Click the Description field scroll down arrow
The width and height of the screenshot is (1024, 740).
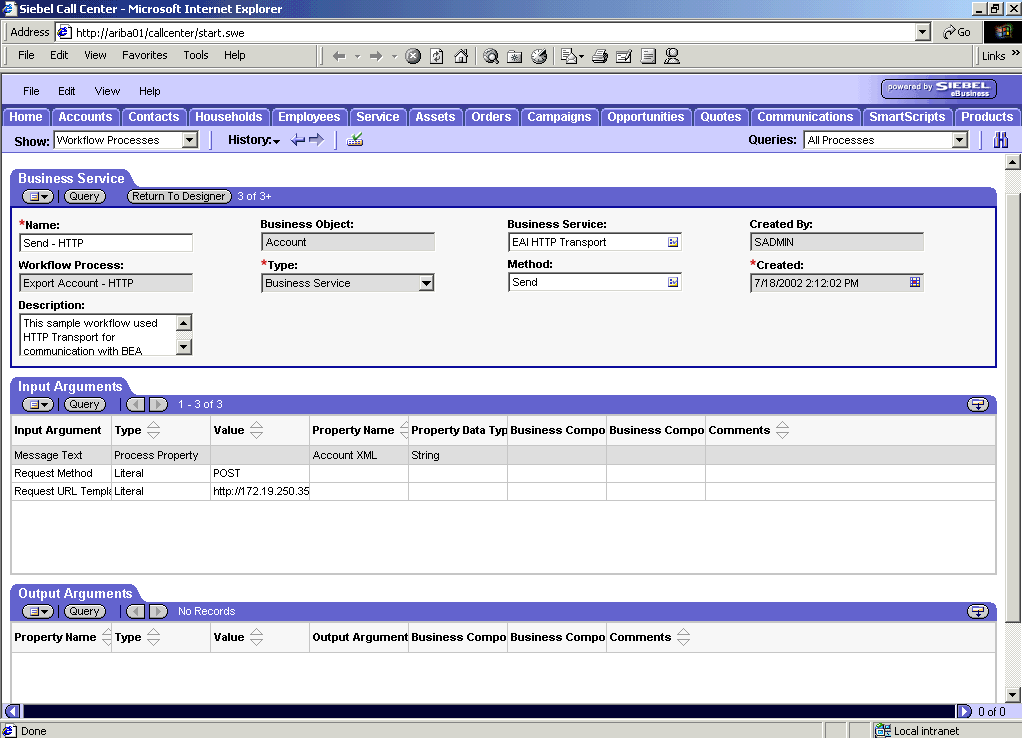pyautogui.click(x=184, y=347)
